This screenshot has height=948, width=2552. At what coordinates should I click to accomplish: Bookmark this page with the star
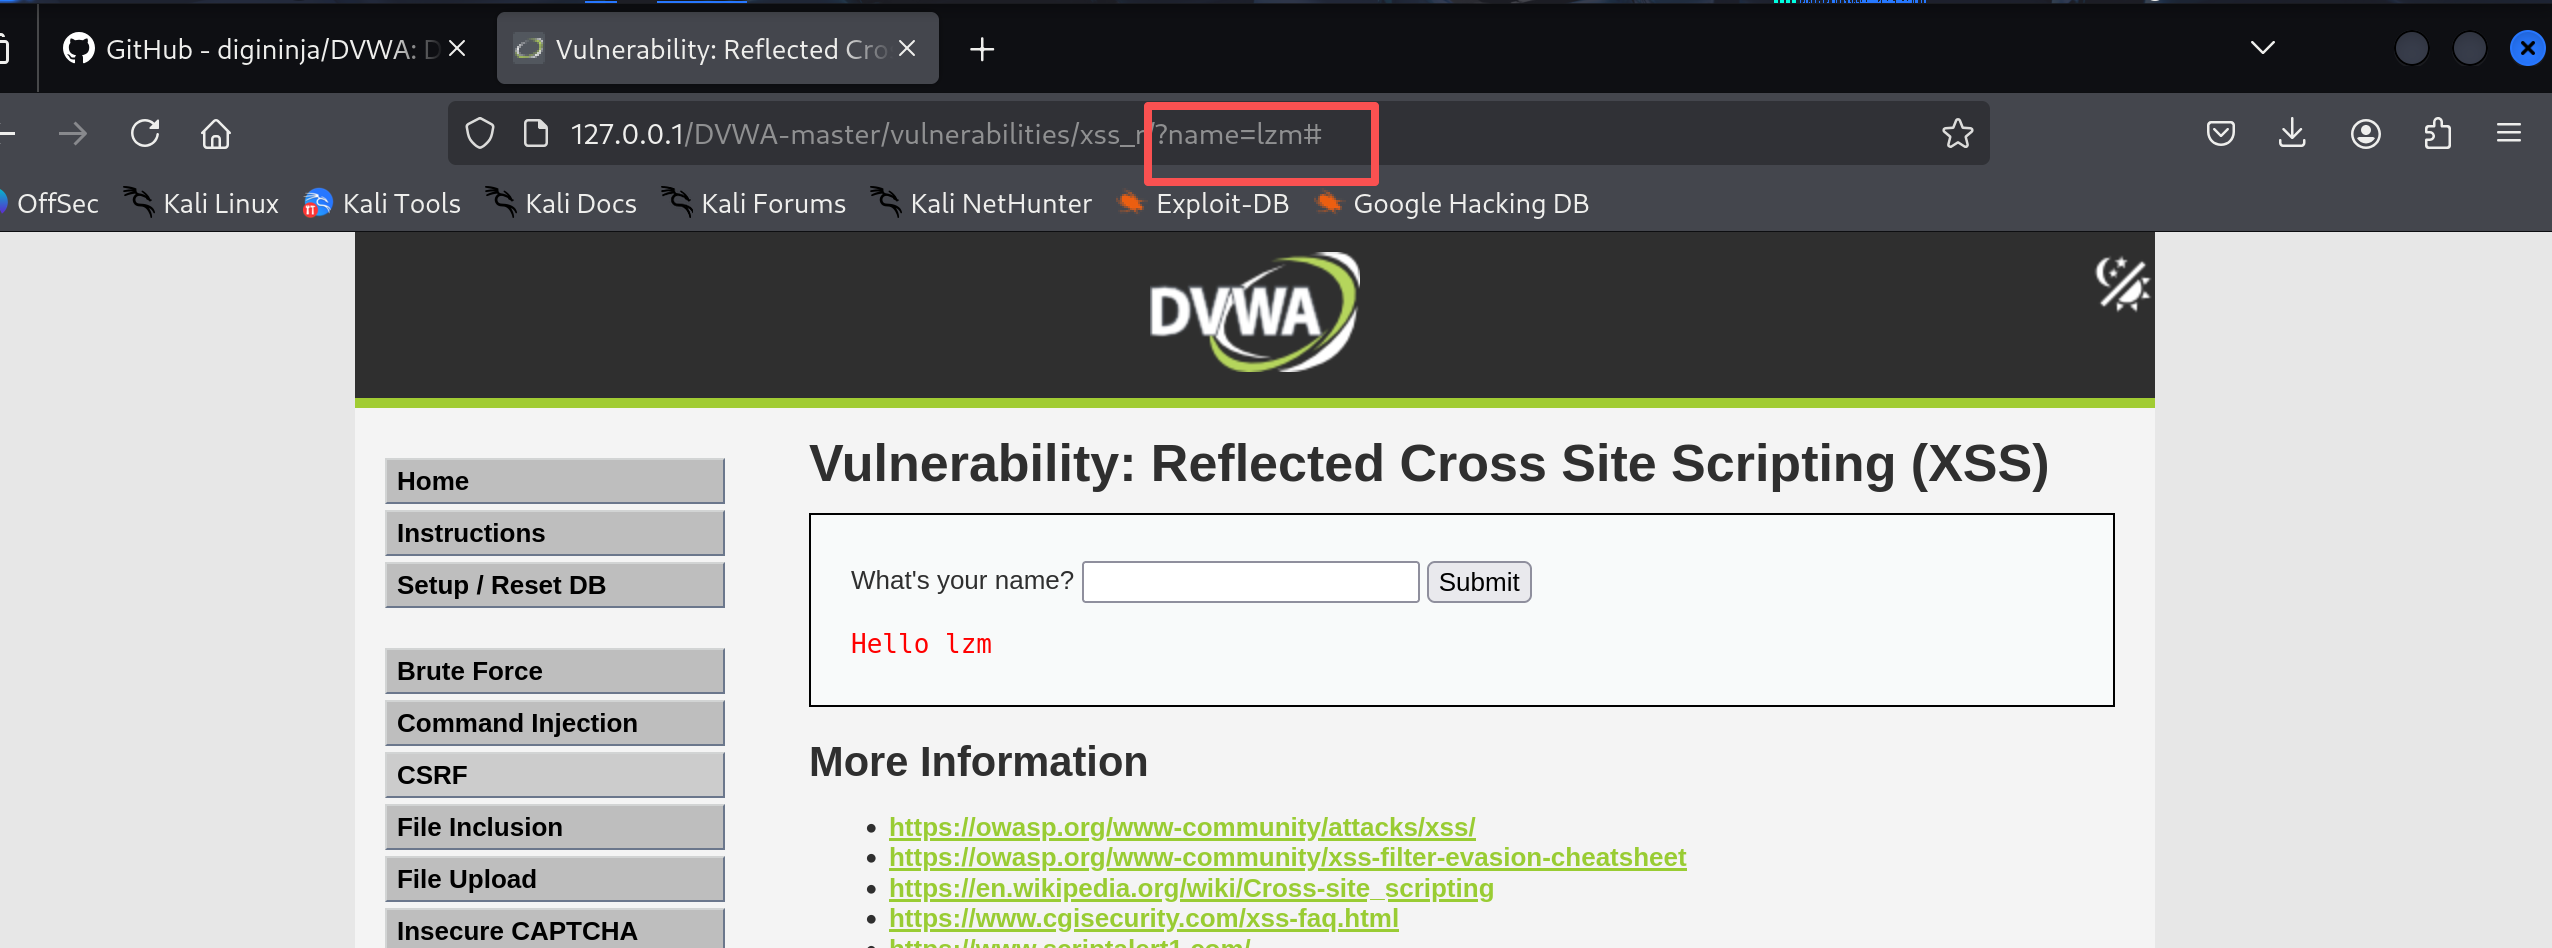pyautogui.click(x=1957, y=133)
